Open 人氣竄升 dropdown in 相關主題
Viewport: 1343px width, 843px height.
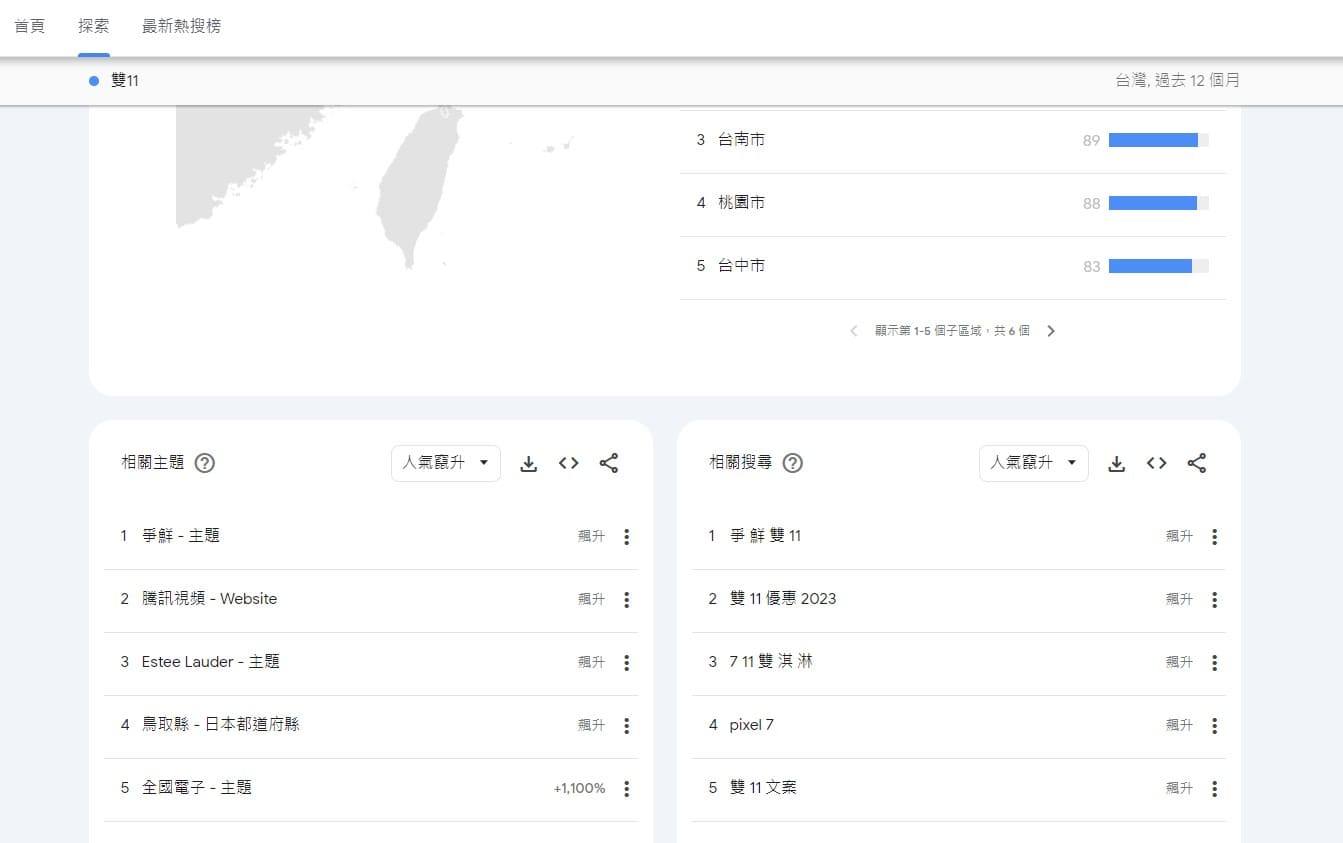[446, 463]
